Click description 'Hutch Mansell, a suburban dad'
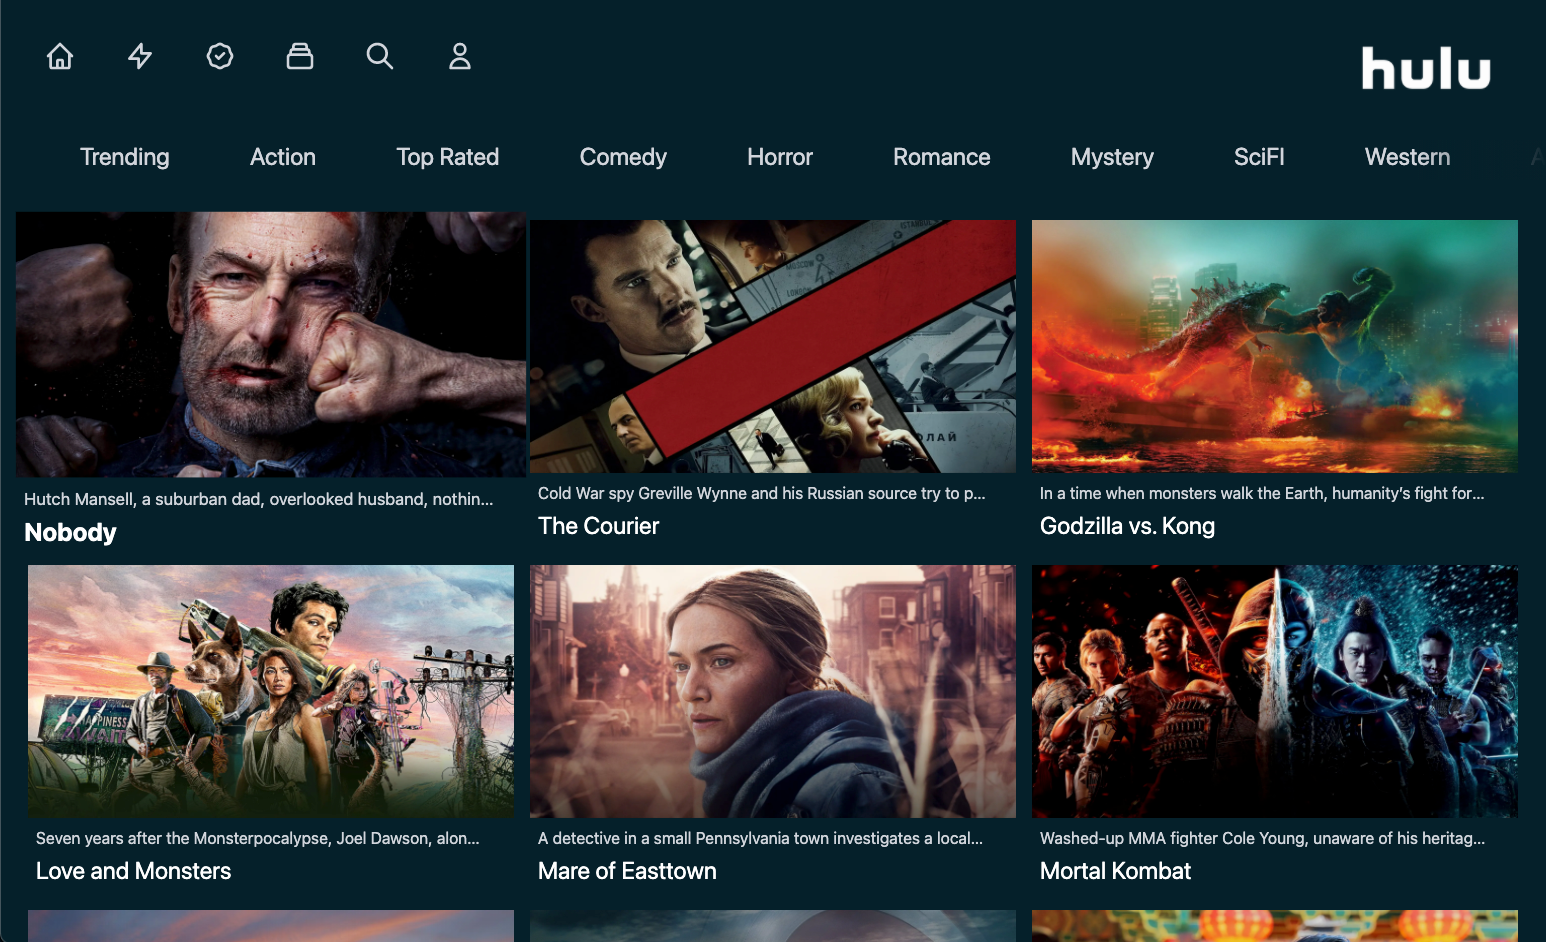This screenshot has height=942, width=1546. 259,499
